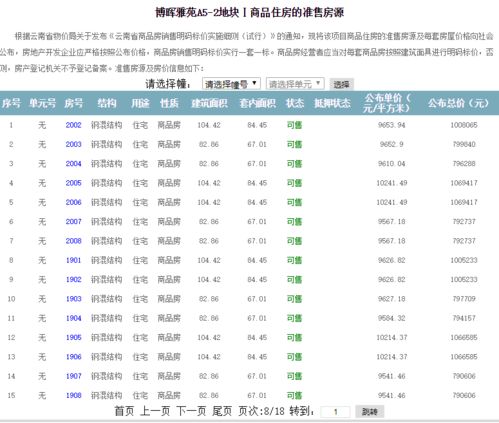
Task: Click total price 799840
Action: point(464,144)
